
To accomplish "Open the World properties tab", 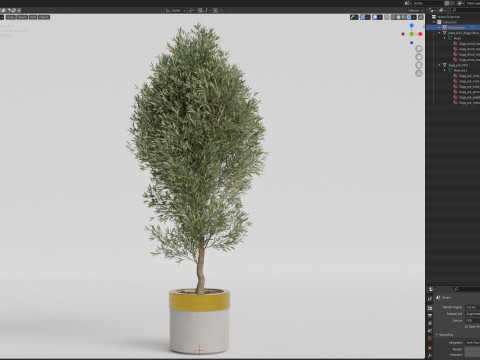I will click(x=430, y=338).
